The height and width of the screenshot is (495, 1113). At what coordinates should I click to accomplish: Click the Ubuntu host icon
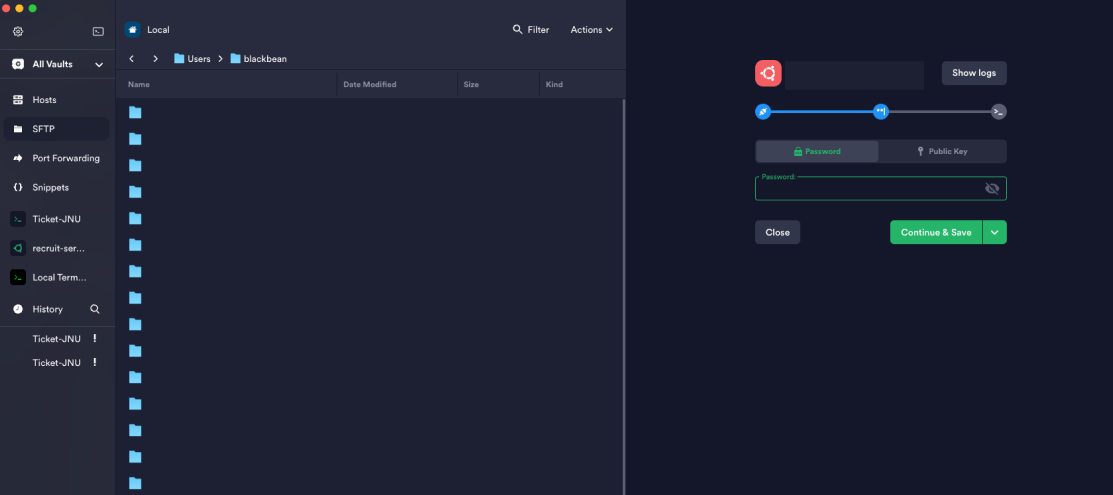[x=768, y=73]
